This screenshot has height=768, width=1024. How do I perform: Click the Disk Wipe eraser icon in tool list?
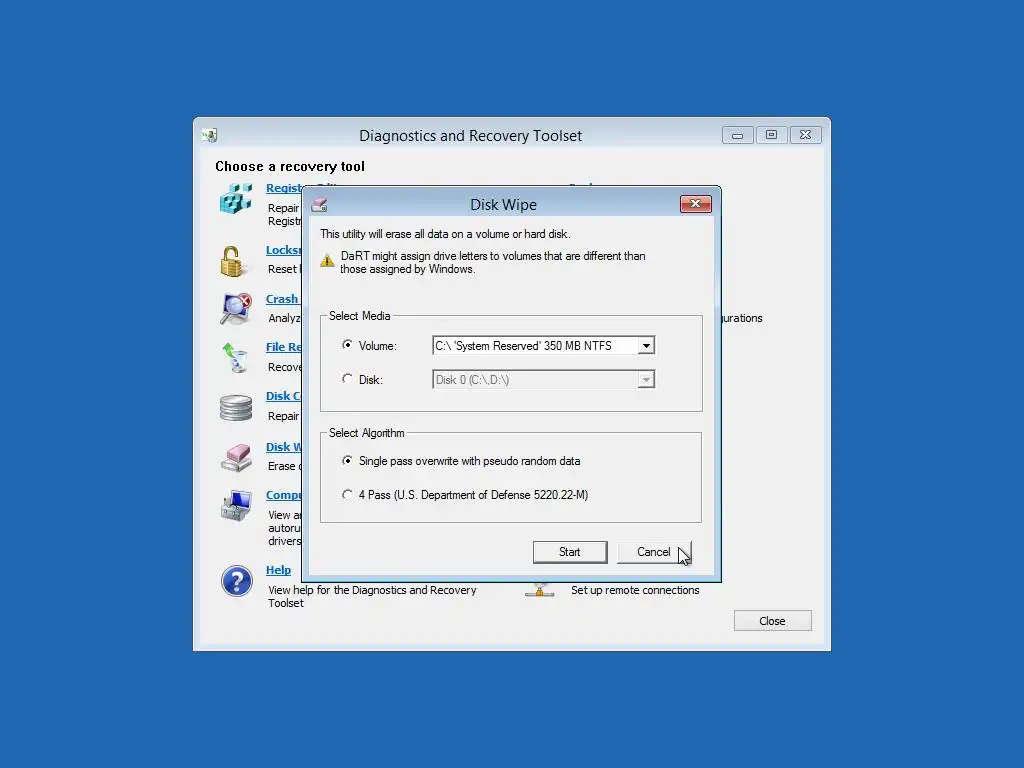236,457
